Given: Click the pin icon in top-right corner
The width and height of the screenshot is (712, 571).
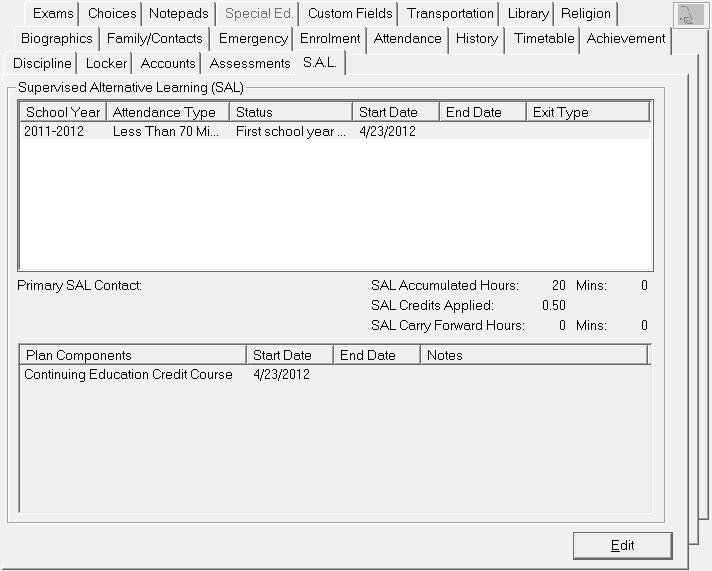Looking at the screenshot, I should point(689,15).
